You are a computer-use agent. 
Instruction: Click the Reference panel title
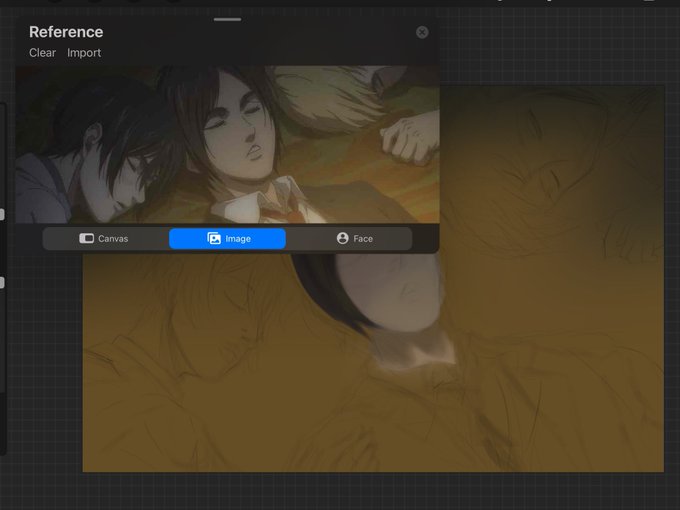point(66,32)
